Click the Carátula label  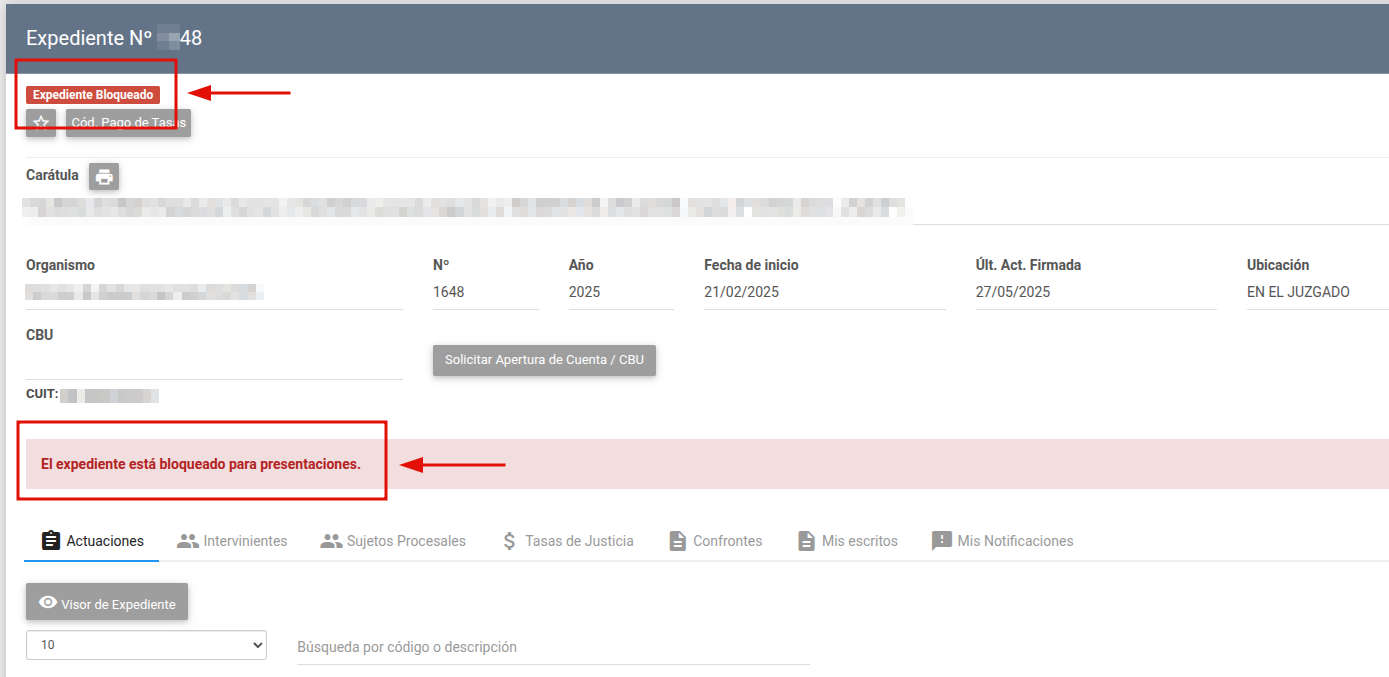pyautogui.click(x=52, y=175)
